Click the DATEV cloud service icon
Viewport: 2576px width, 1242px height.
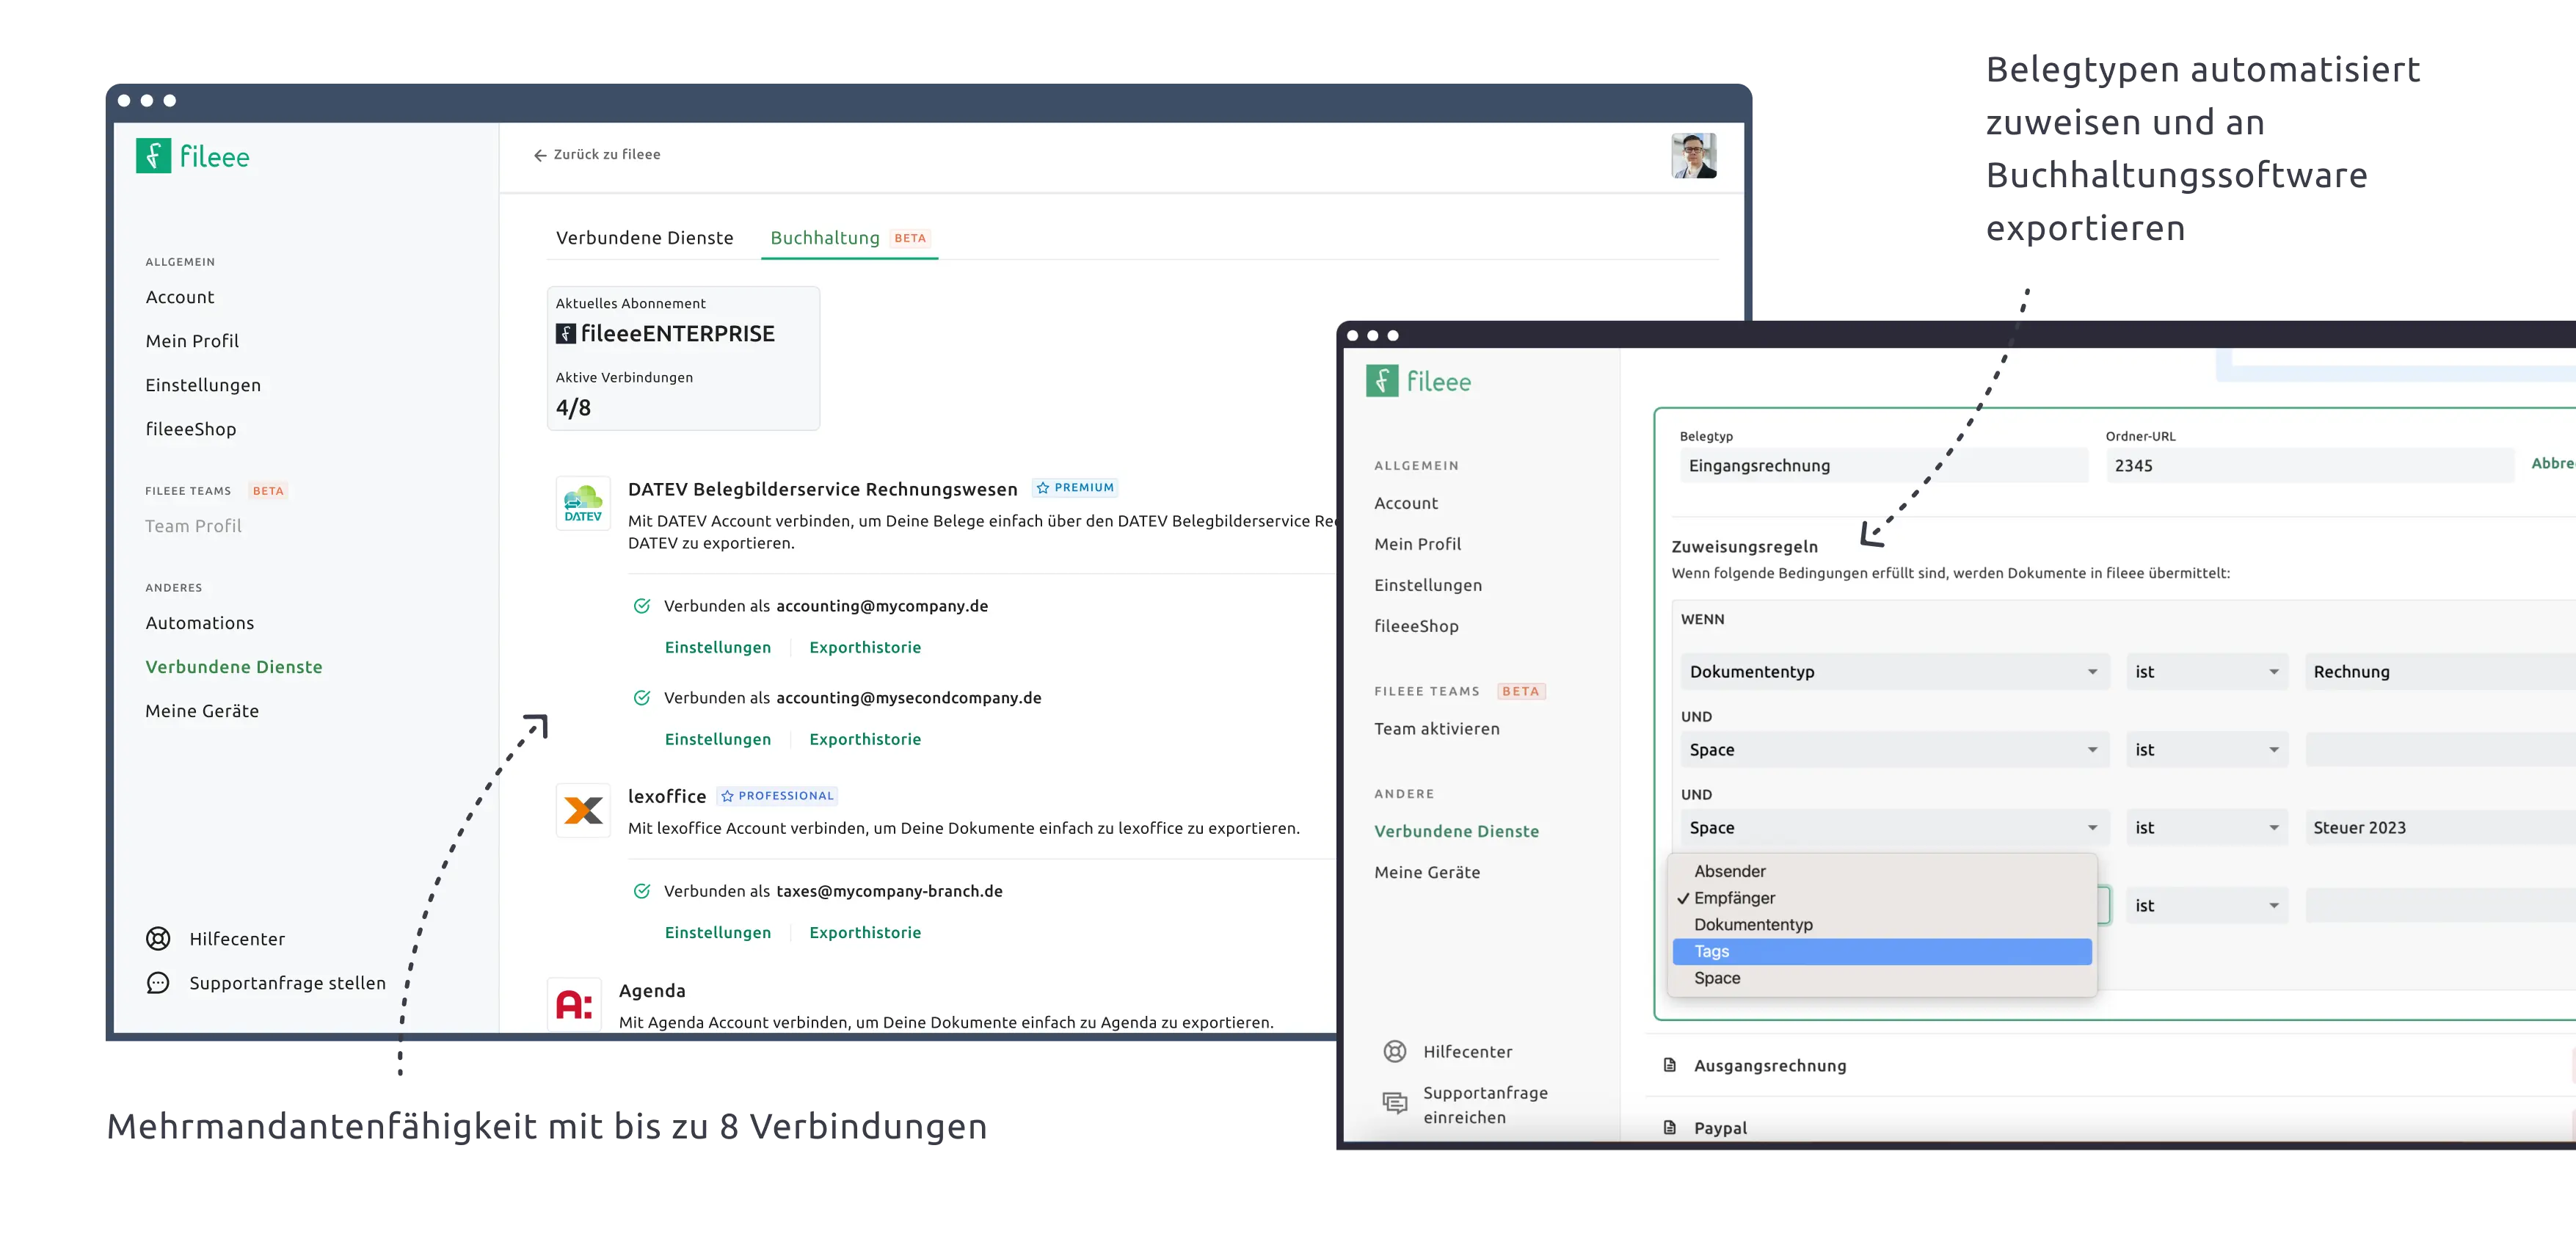pyautogui.click(x=583, y=502)
